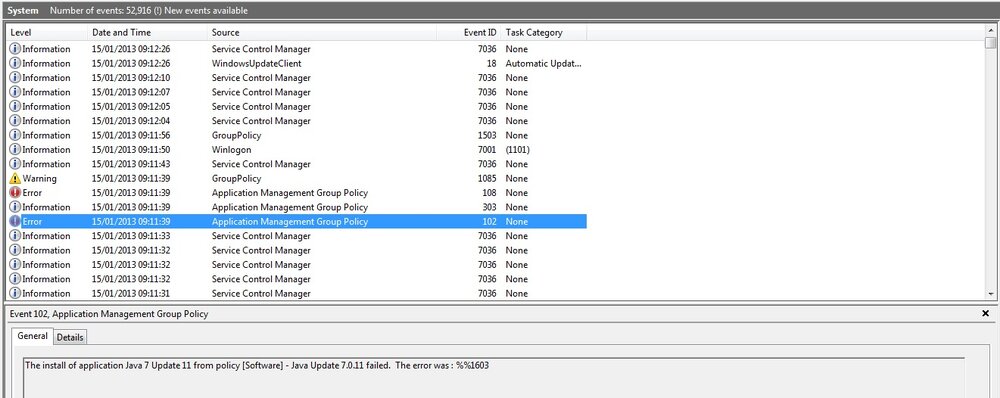Select event ID 1085 cell

pos(487,179)
